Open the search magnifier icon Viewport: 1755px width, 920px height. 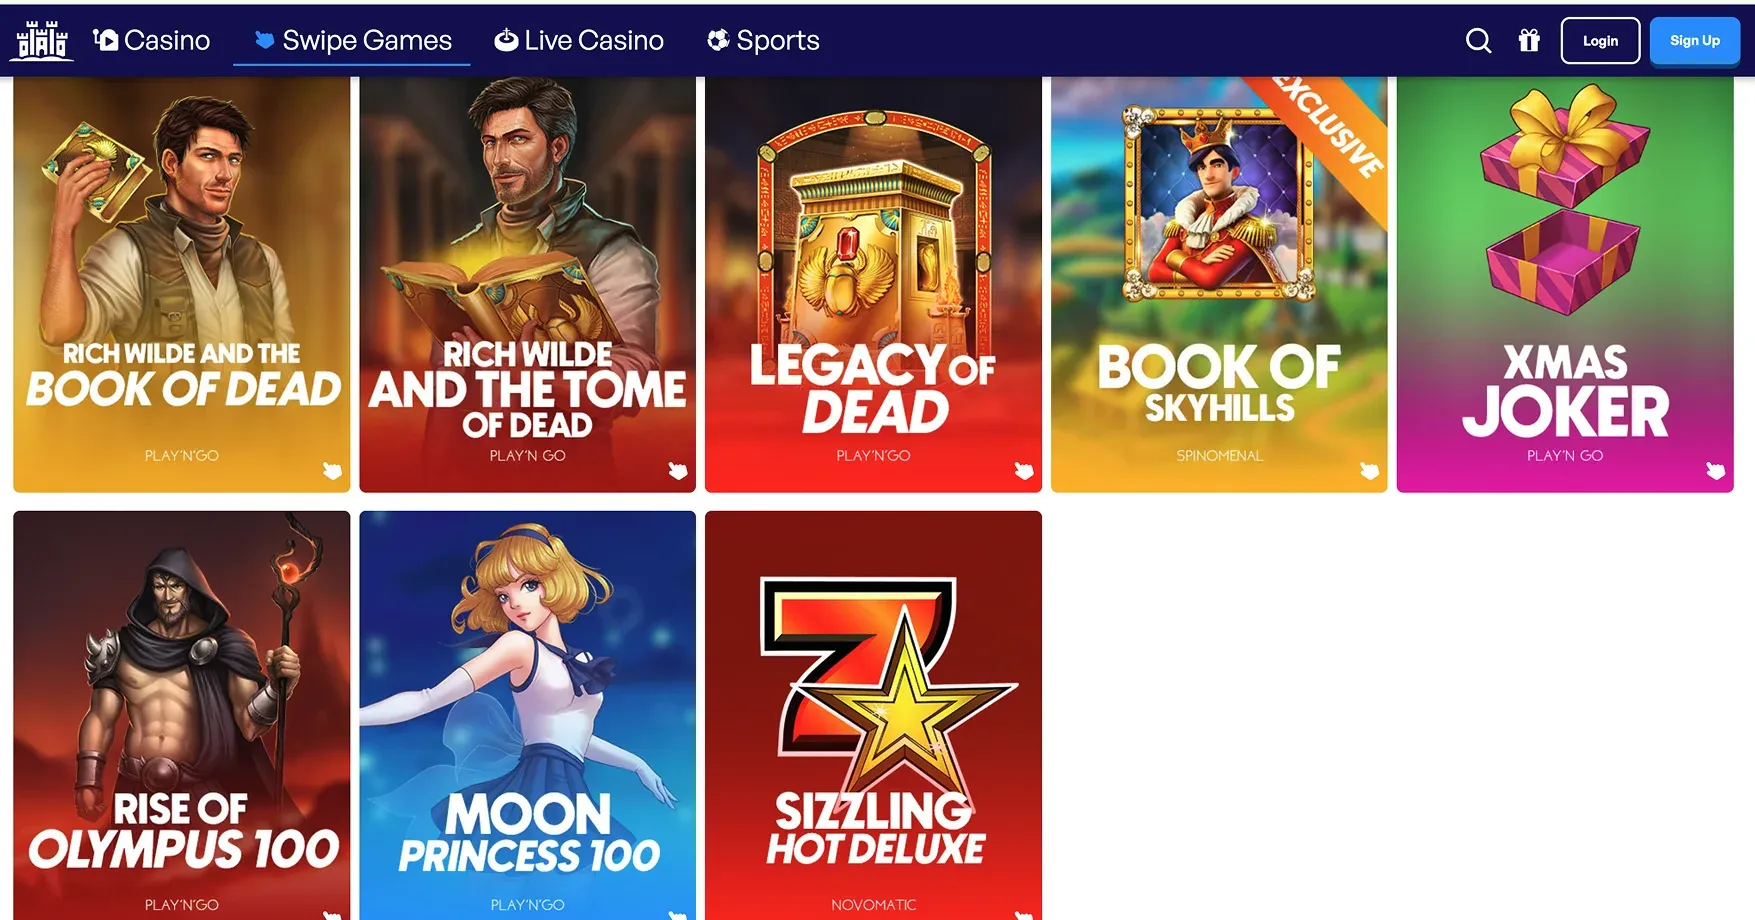pyautogui.click(x=1478, y=41)
